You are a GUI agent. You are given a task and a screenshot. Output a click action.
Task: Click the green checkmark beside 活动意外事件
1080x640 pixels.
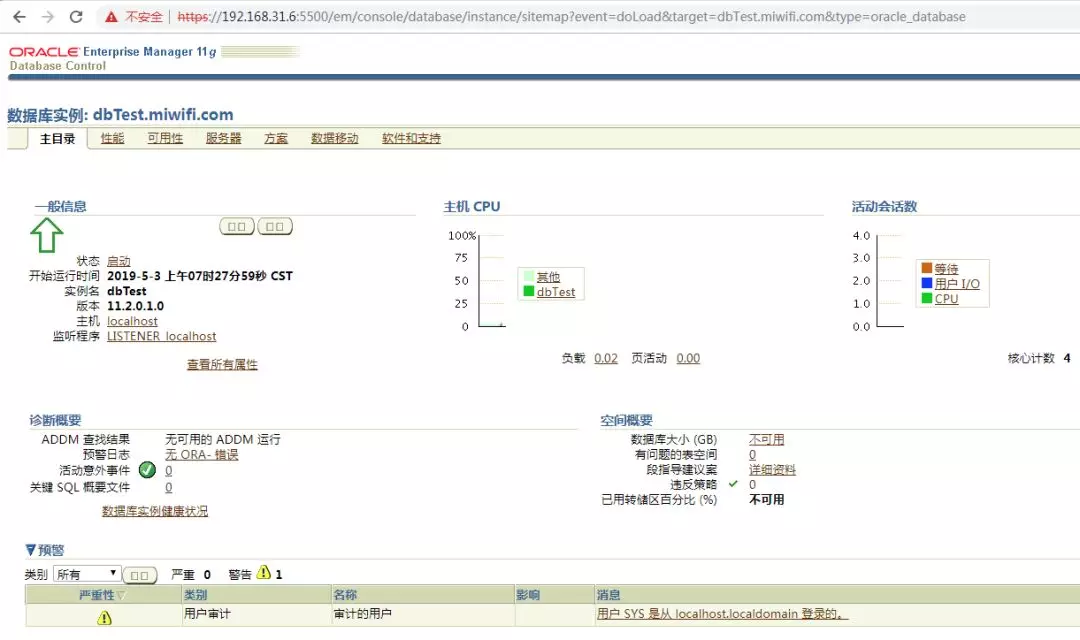click(147, 470)
